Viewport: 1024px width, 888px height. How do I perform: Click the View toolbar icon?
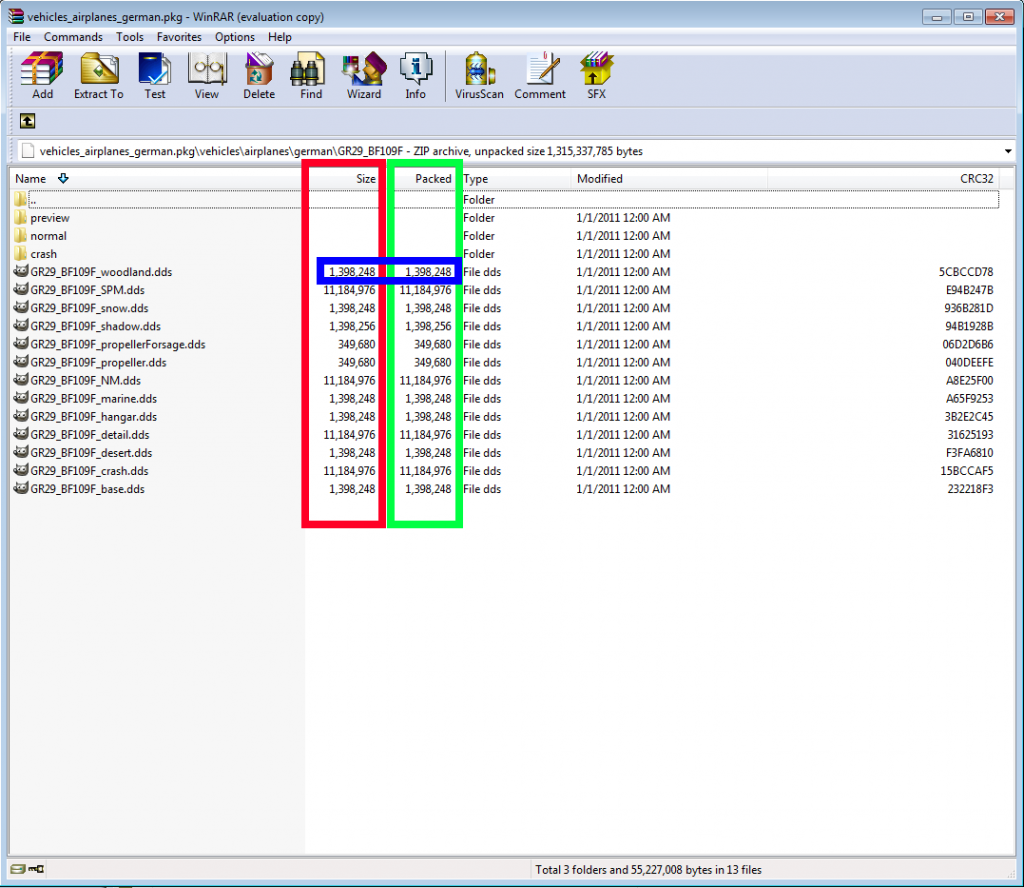coord(206,75)
